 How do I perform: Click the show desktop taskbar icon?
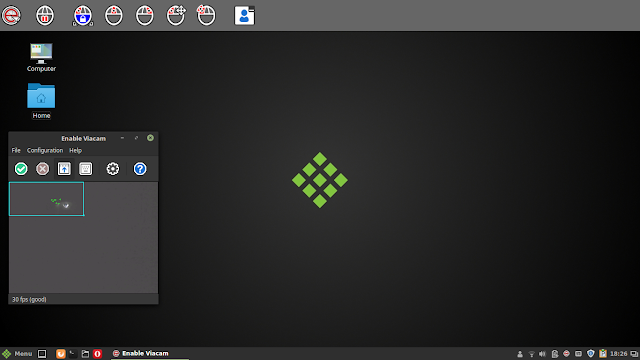pyautogui.click(x=42, y=353)
